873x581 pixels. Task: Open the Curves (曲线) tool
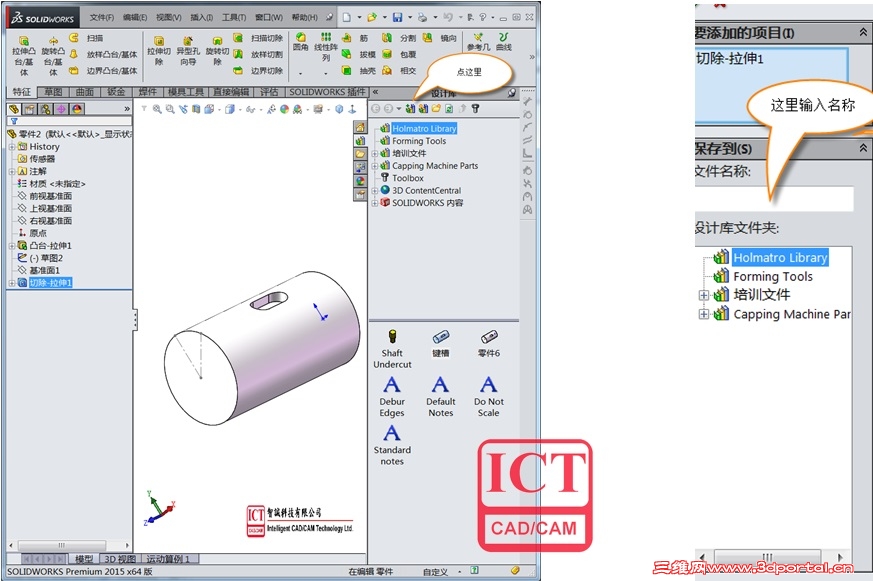pos(504,42)
